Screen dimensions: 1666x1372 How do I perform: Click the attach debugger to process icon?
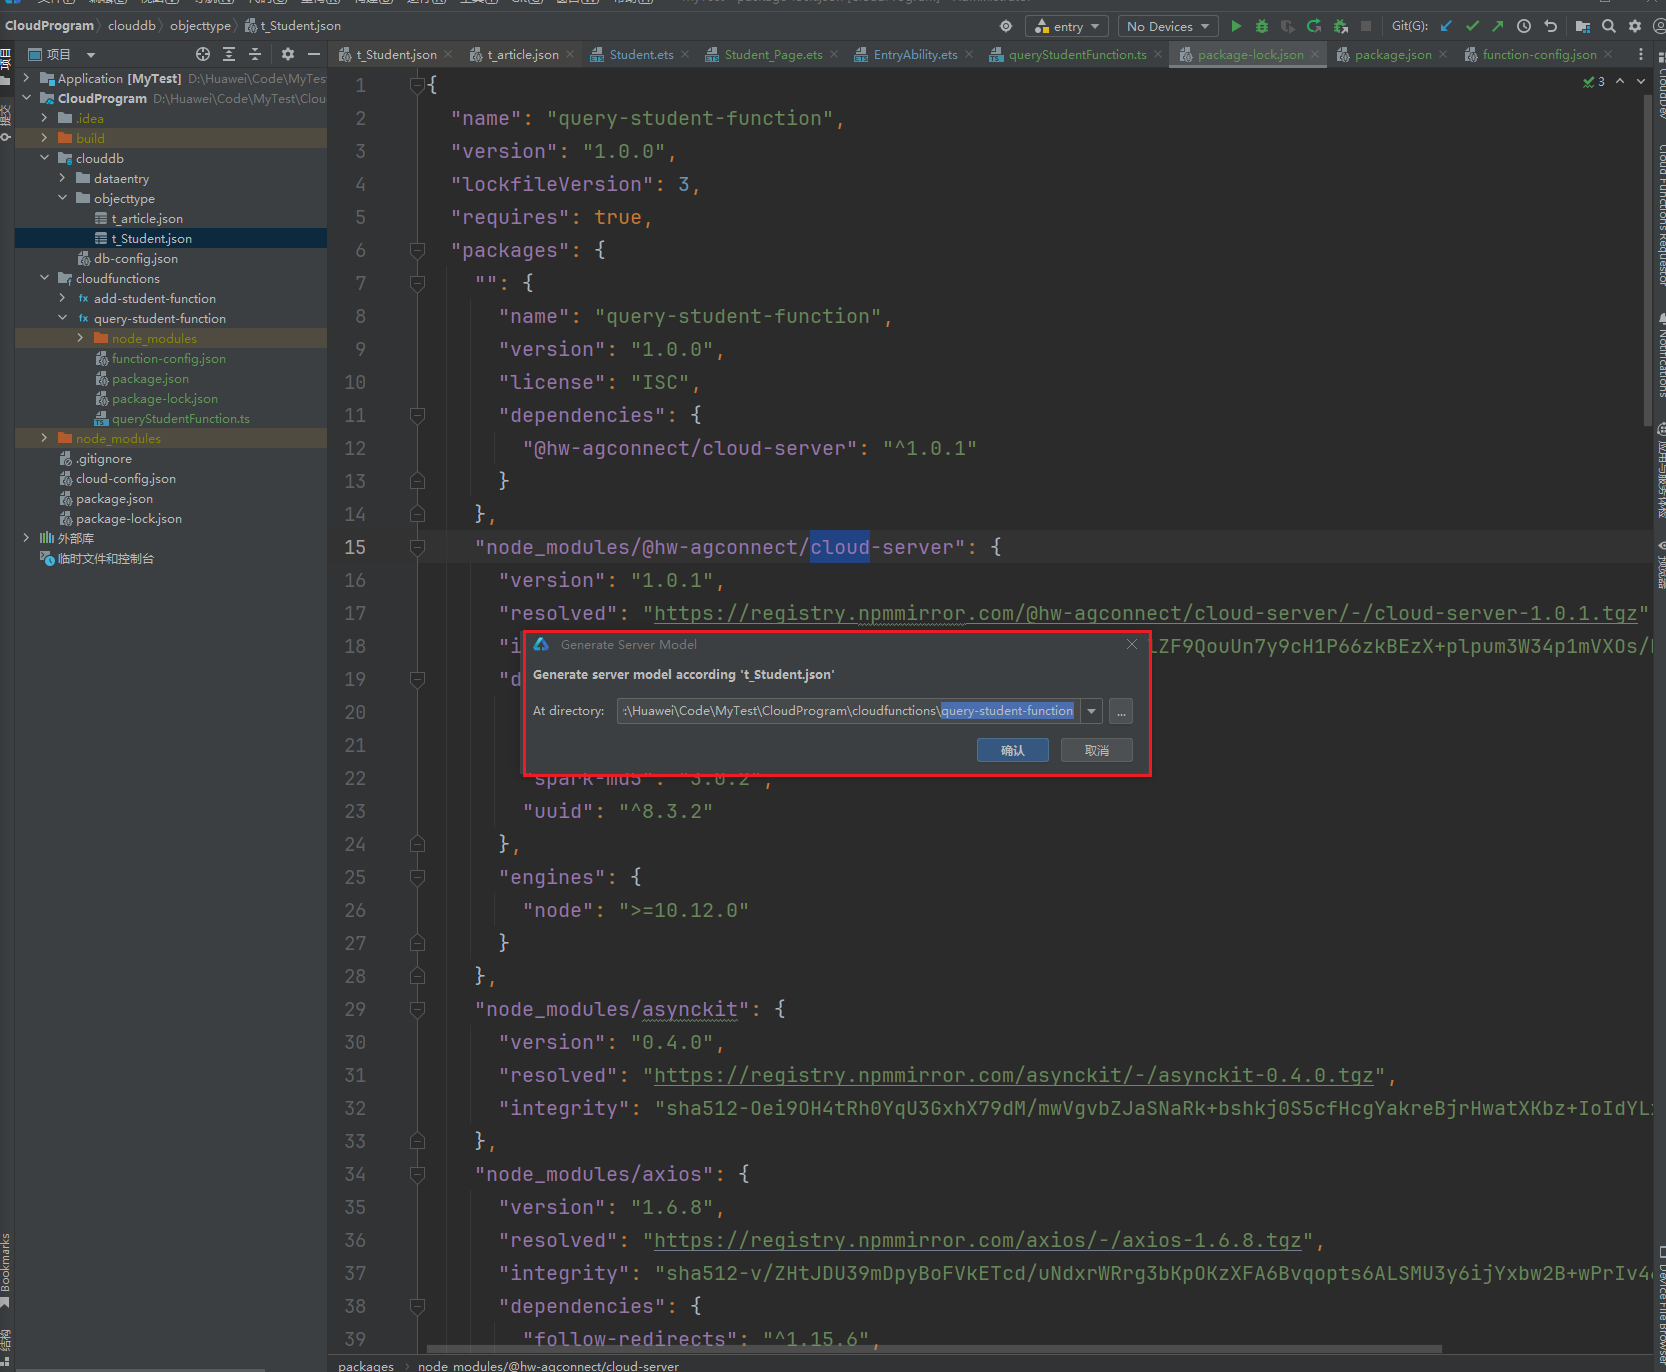click(x=1340, y=26)
